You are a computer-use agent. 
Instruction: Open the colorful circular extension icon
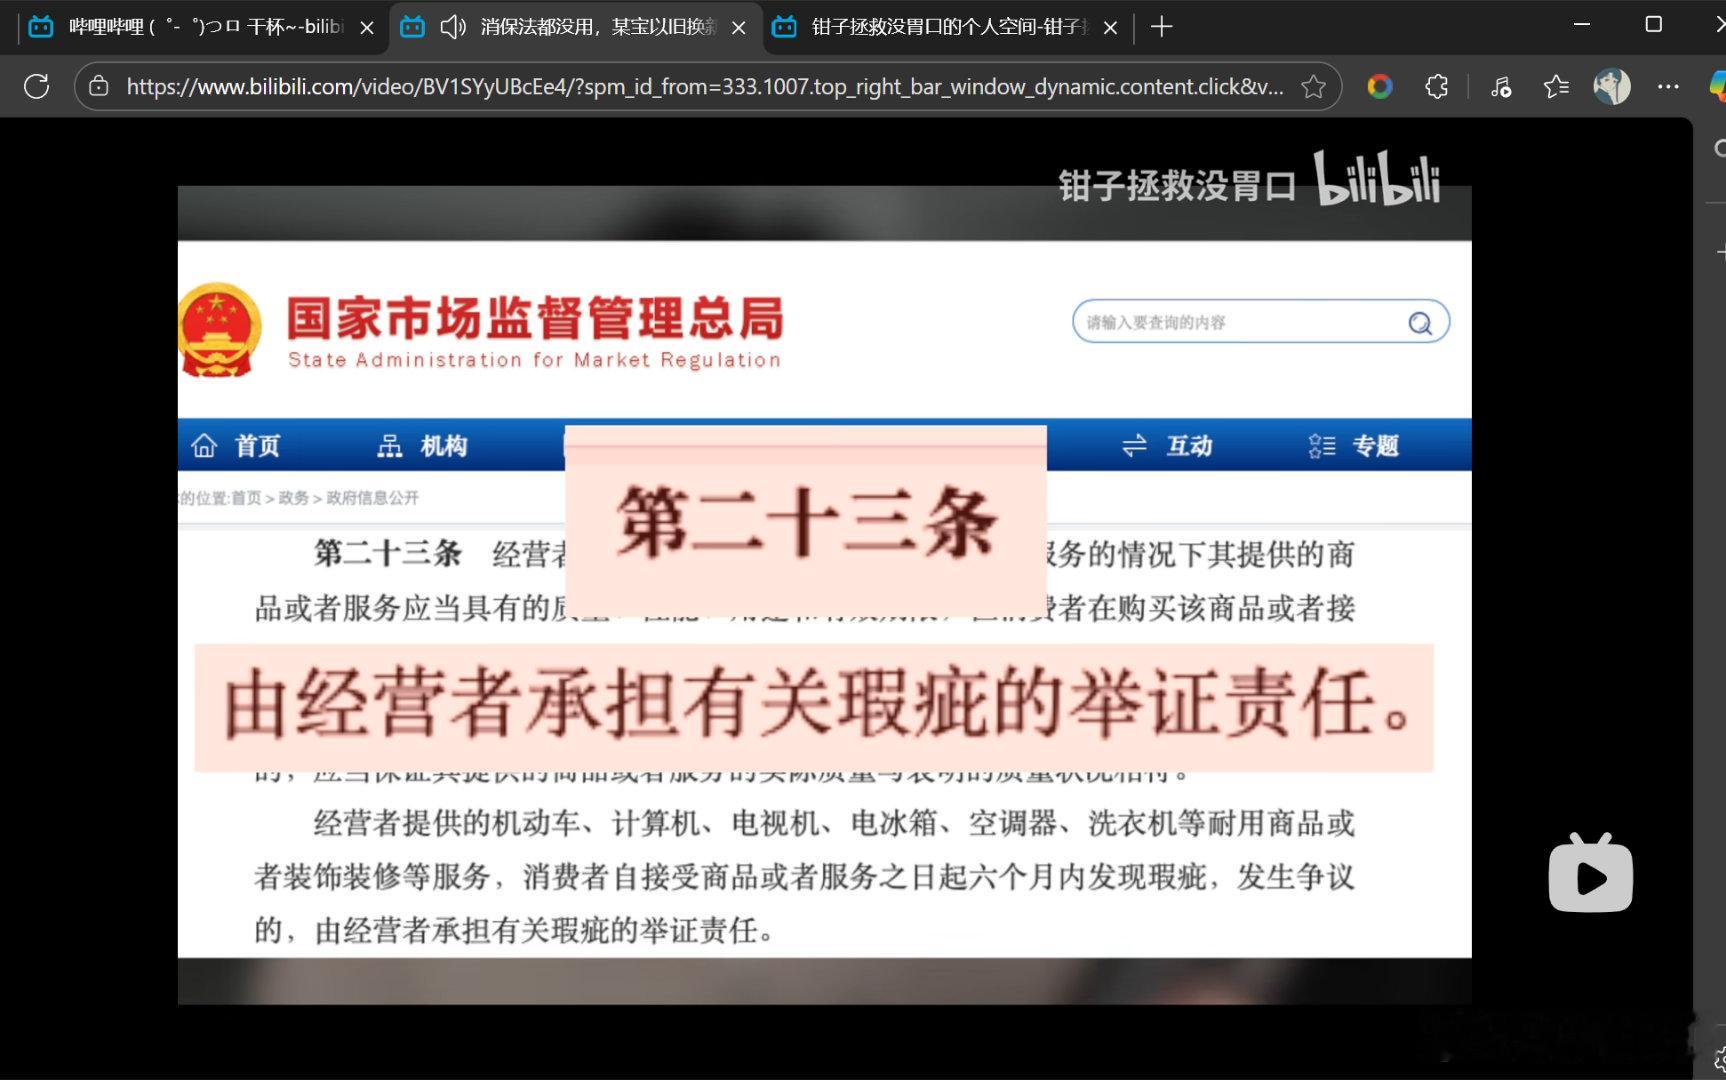pyautogui.click(x=1380, y=87)
